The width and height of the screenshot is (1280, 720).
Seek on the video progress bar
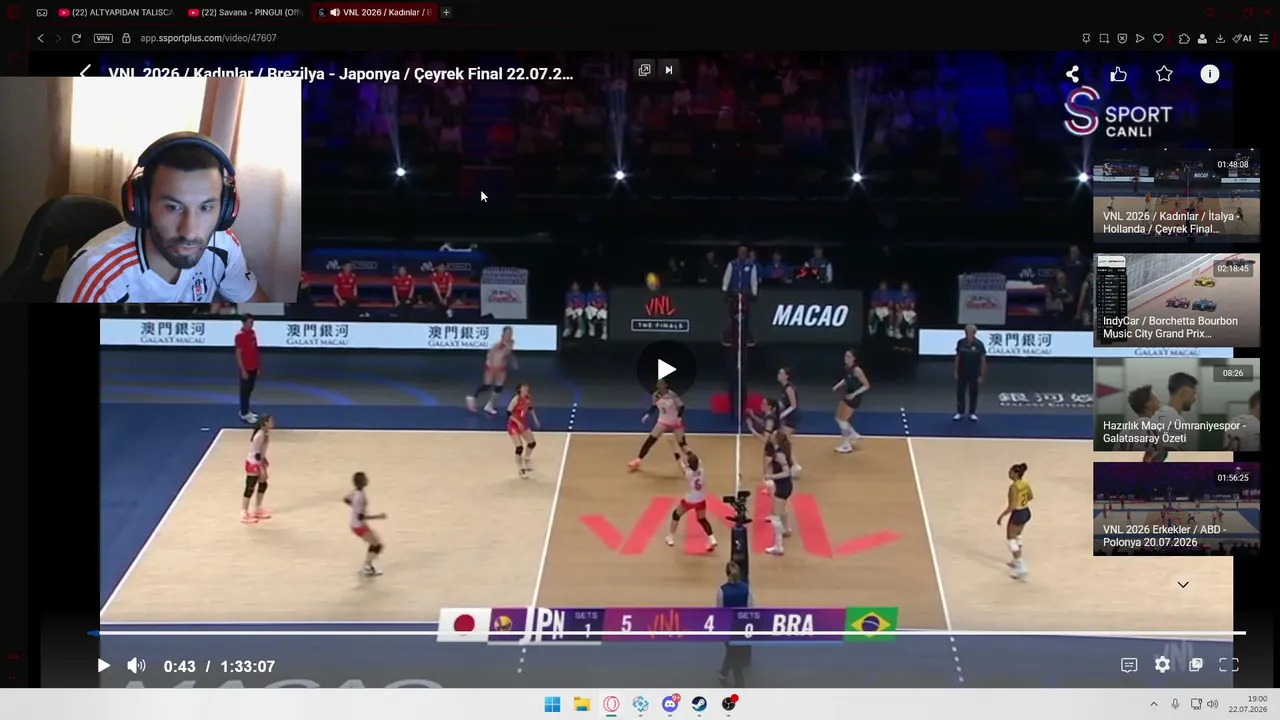[x=666, y=633]
